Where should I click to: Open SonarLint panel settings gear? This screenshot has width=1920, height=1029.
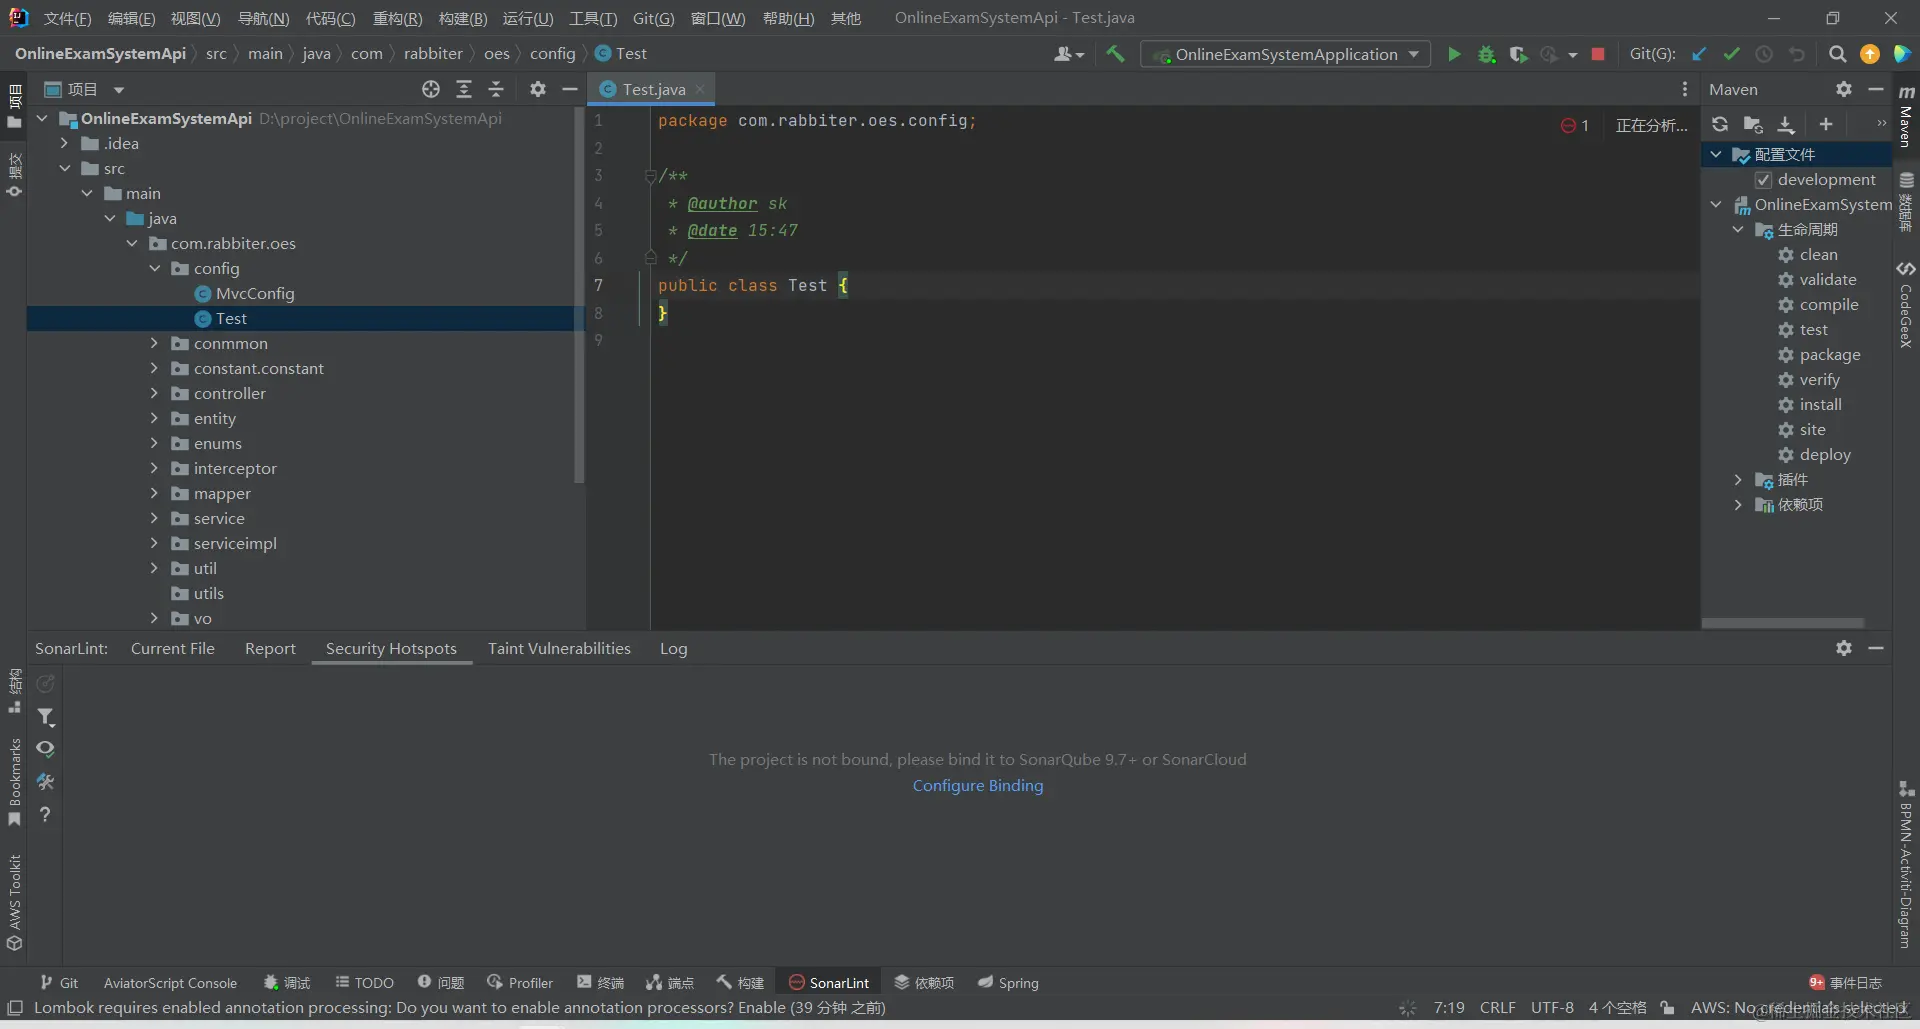(x=1844, y=648)
